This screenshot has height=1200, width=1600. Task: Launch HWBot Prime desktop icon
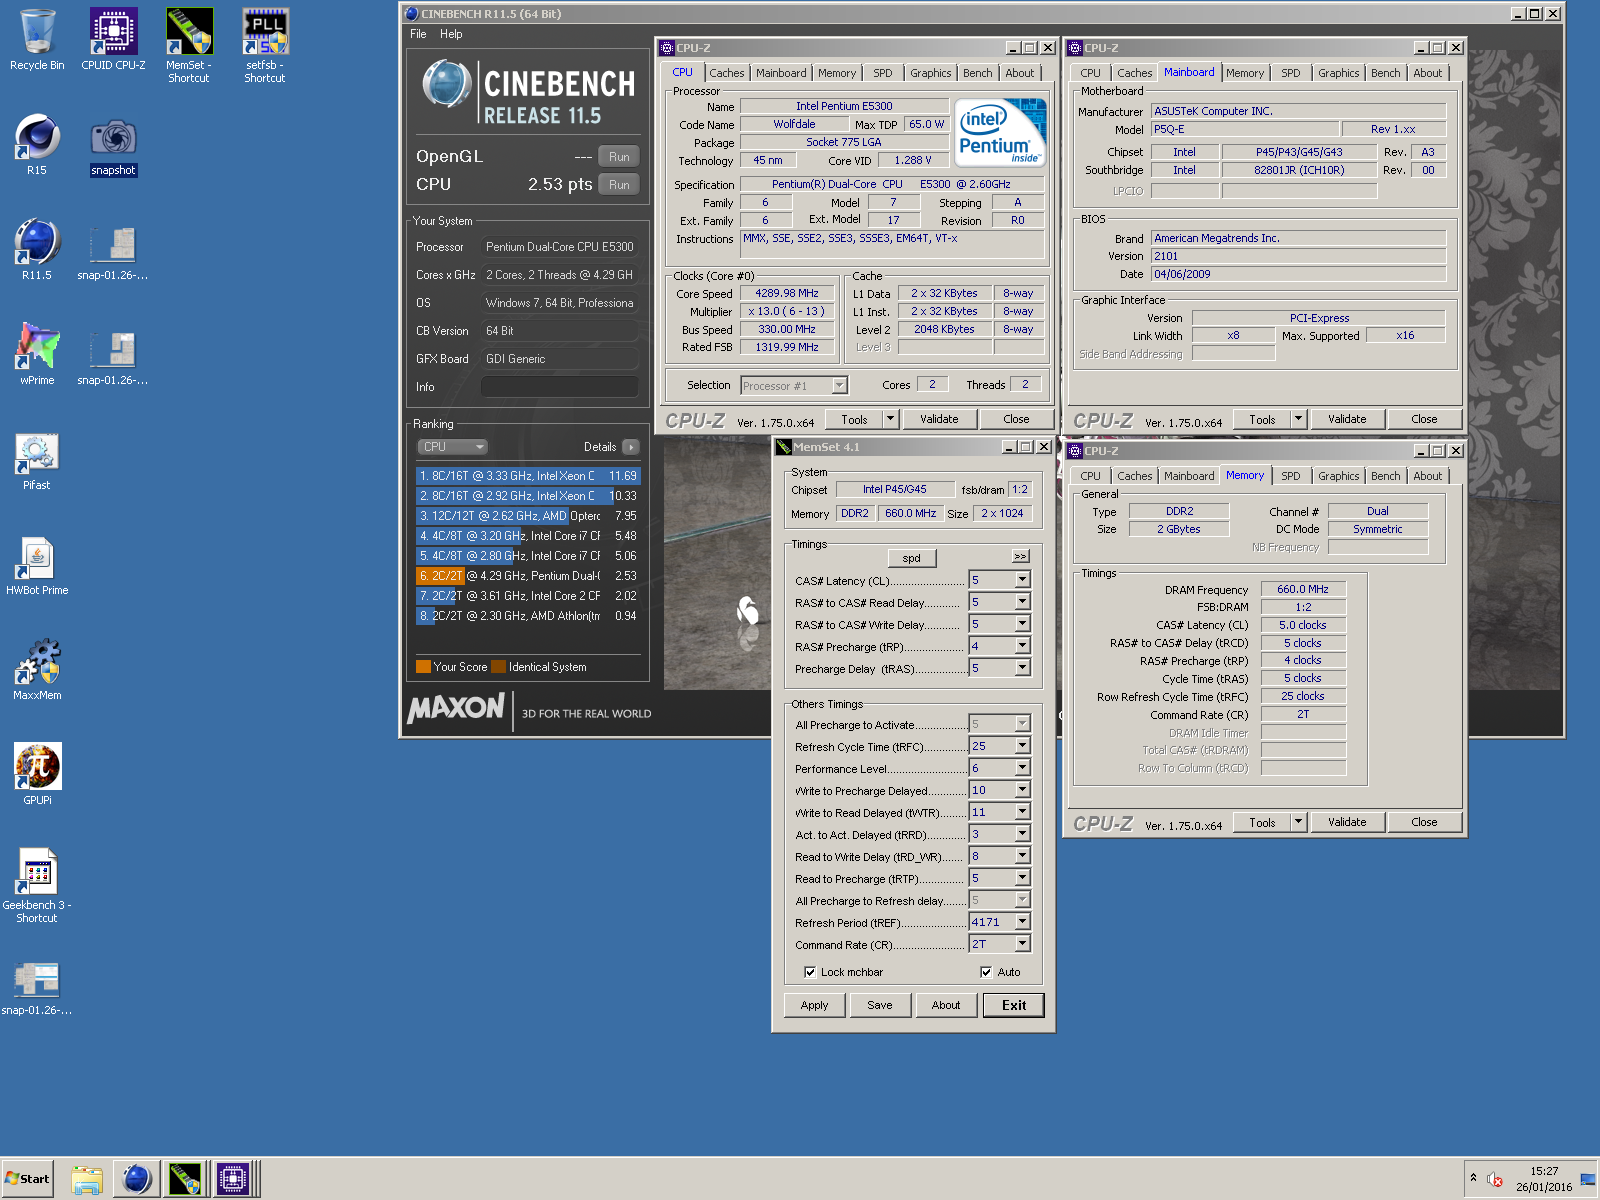37,565
